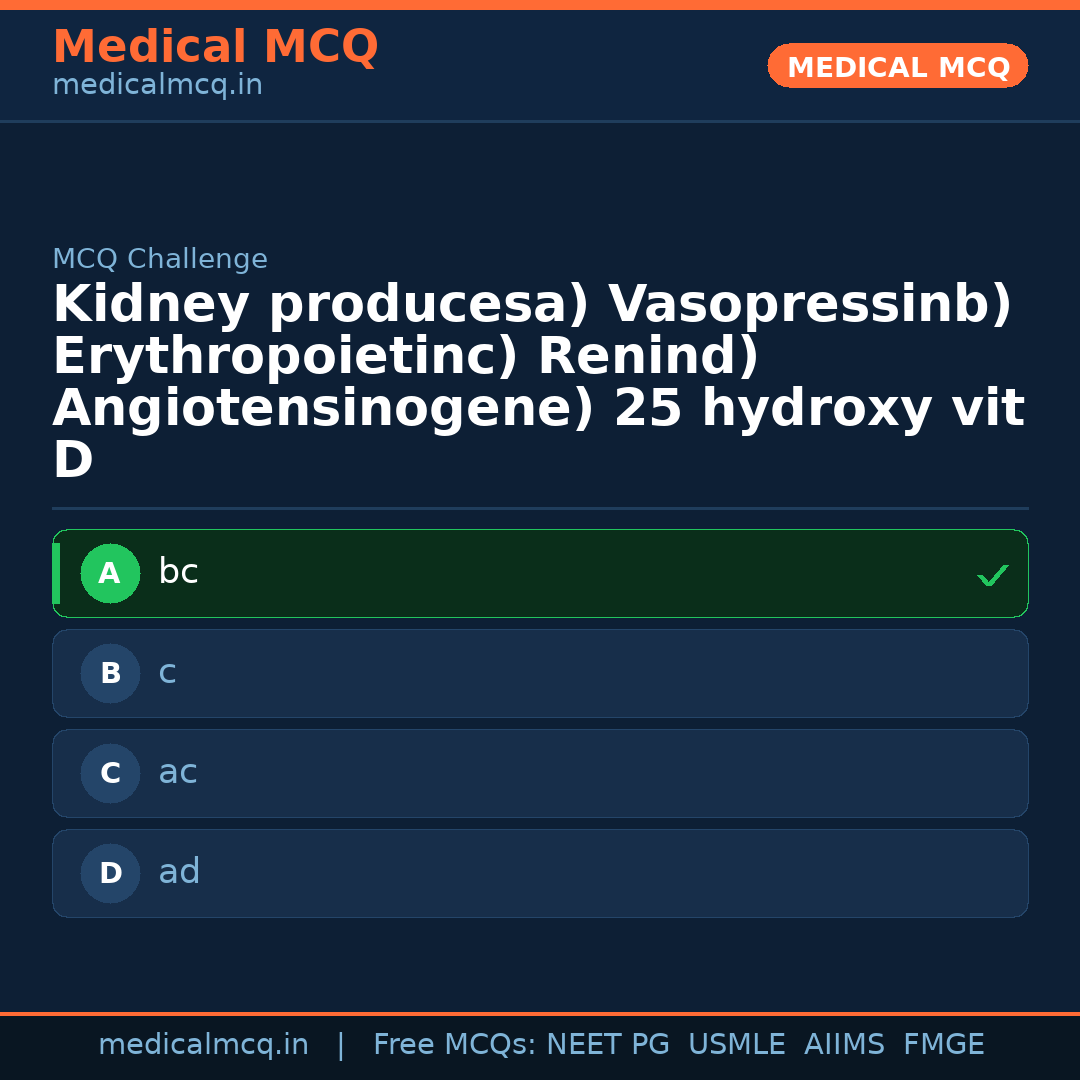This screenshot has width=1080, height=1080.
Task: Click the green checkmark icon on option A
Action: [x=992, y=575]
